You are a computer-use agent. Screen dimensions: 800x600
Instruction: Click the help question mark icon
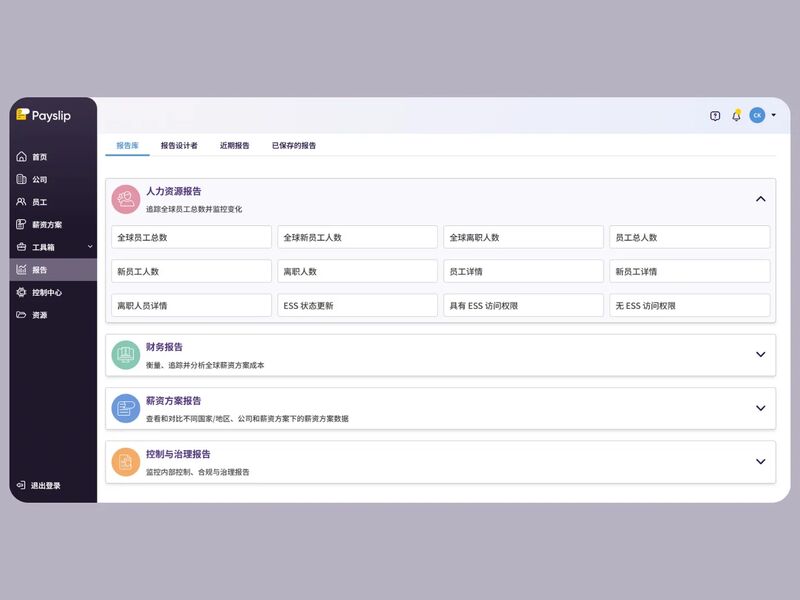coord(714,116)
